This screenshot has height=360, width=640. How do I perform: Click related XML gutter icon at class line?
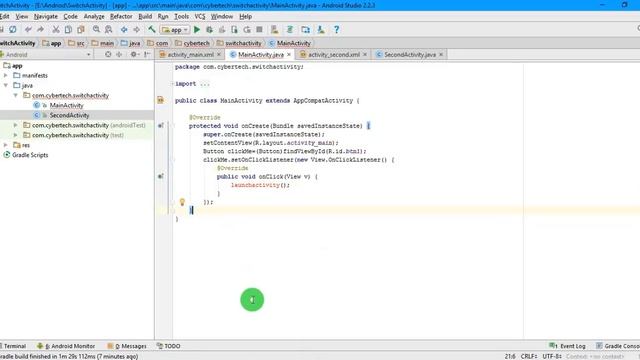pyautogui.click(x=160, y=100)
